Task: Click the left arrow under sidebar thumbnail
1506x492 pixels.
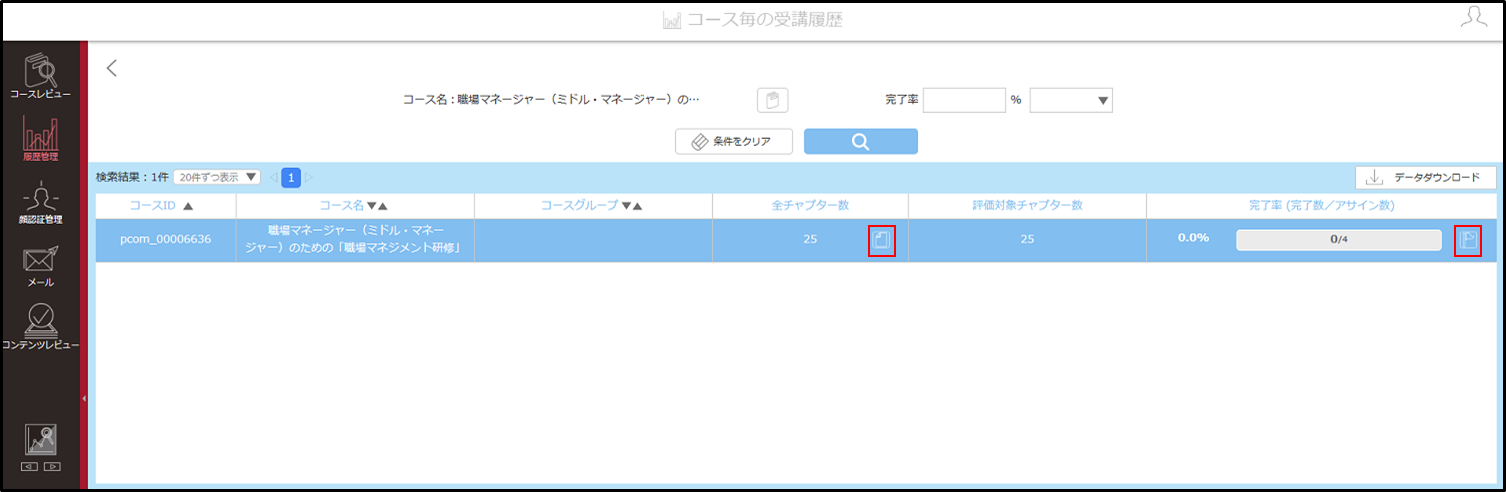Action: tap(31, 466)
